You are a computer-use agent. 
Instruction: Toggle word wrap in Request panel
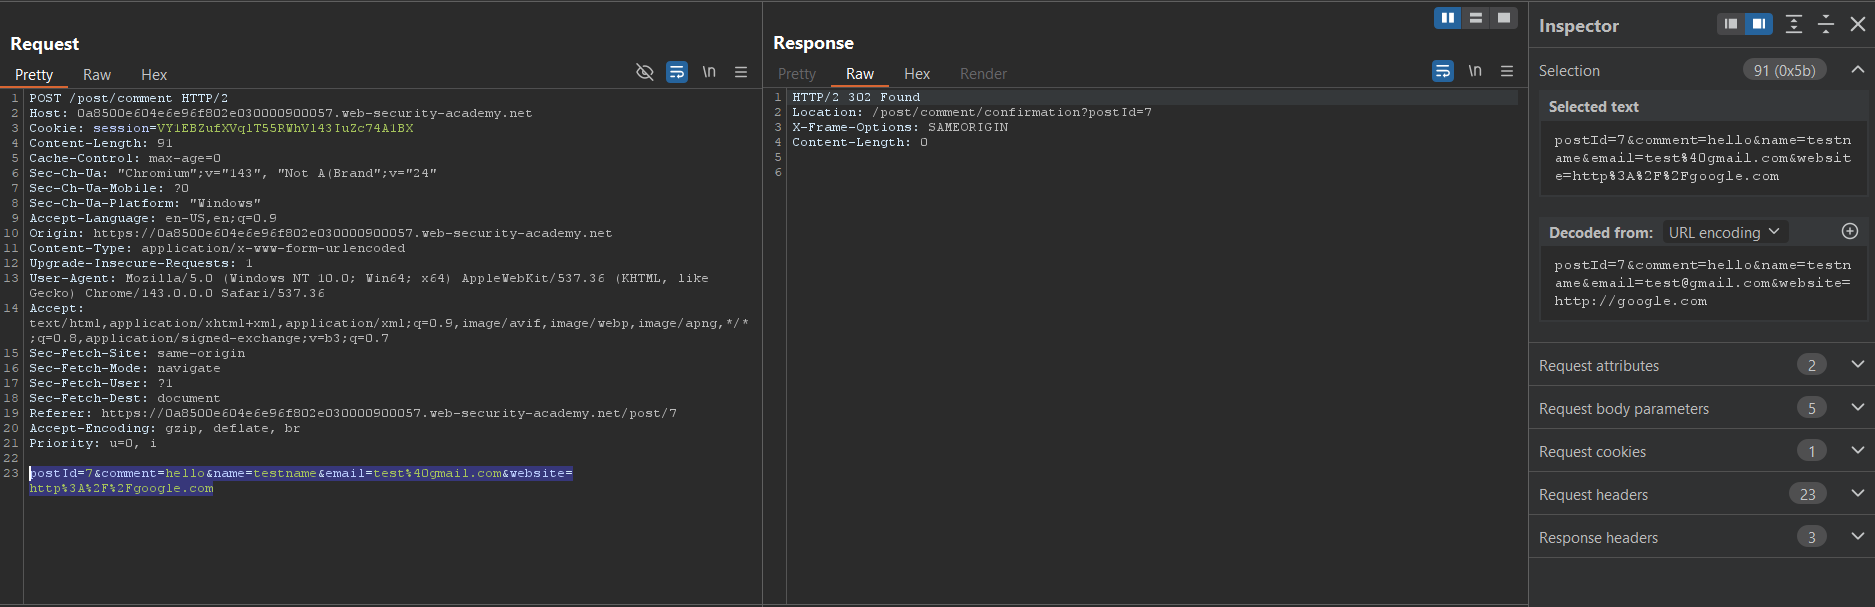(677, 72)
